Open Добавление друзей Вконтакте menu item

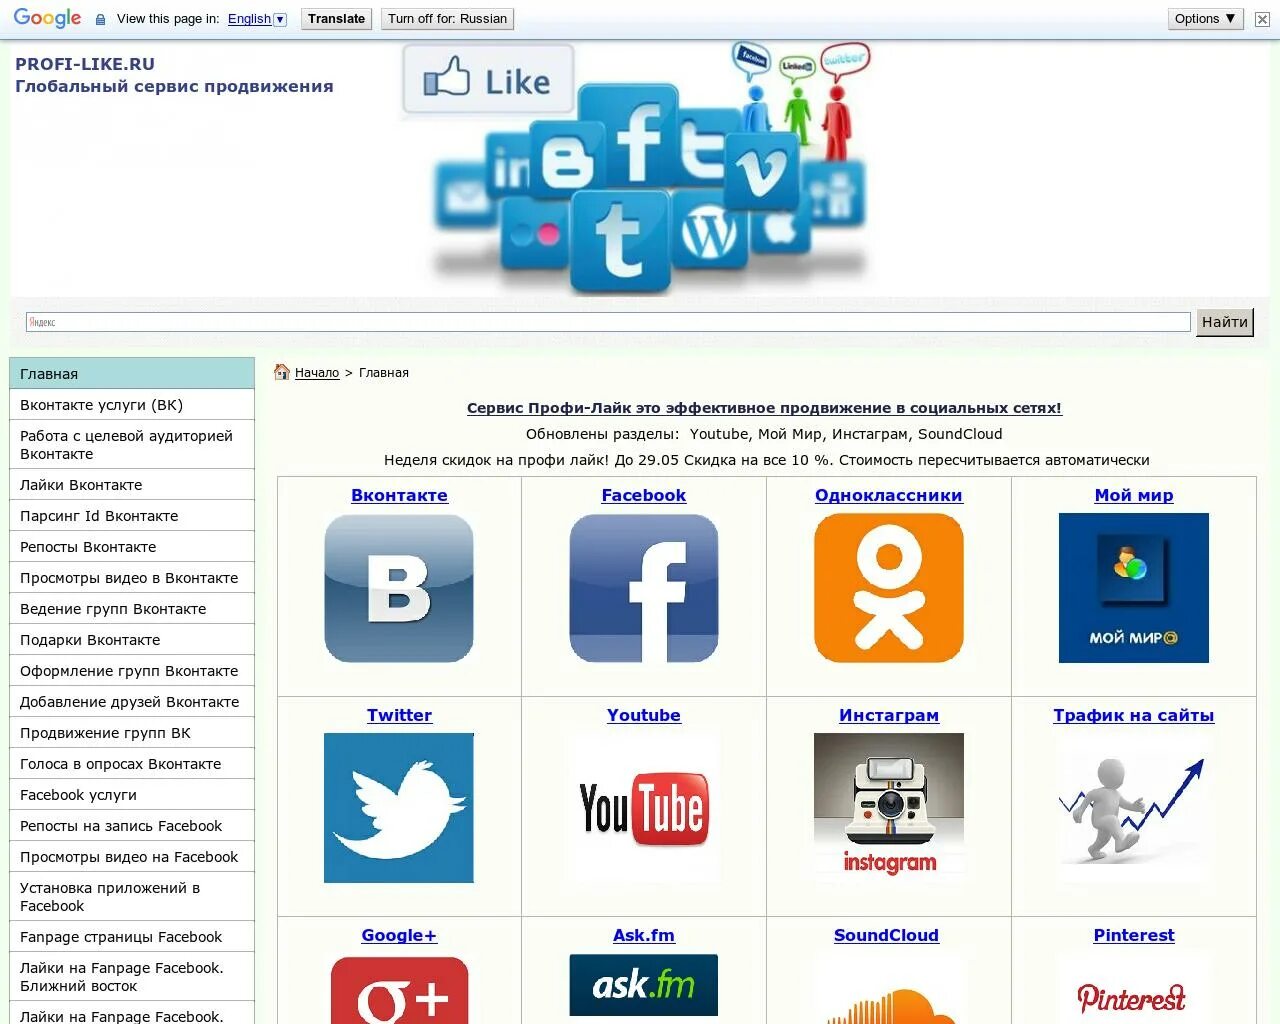point(132,702)
